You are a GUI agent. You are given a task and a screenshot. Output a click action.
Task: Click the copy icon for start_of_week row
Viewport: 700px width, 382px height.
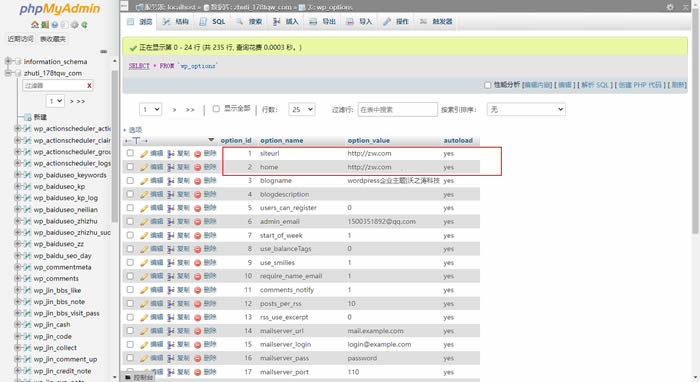(x=171, y=235)
